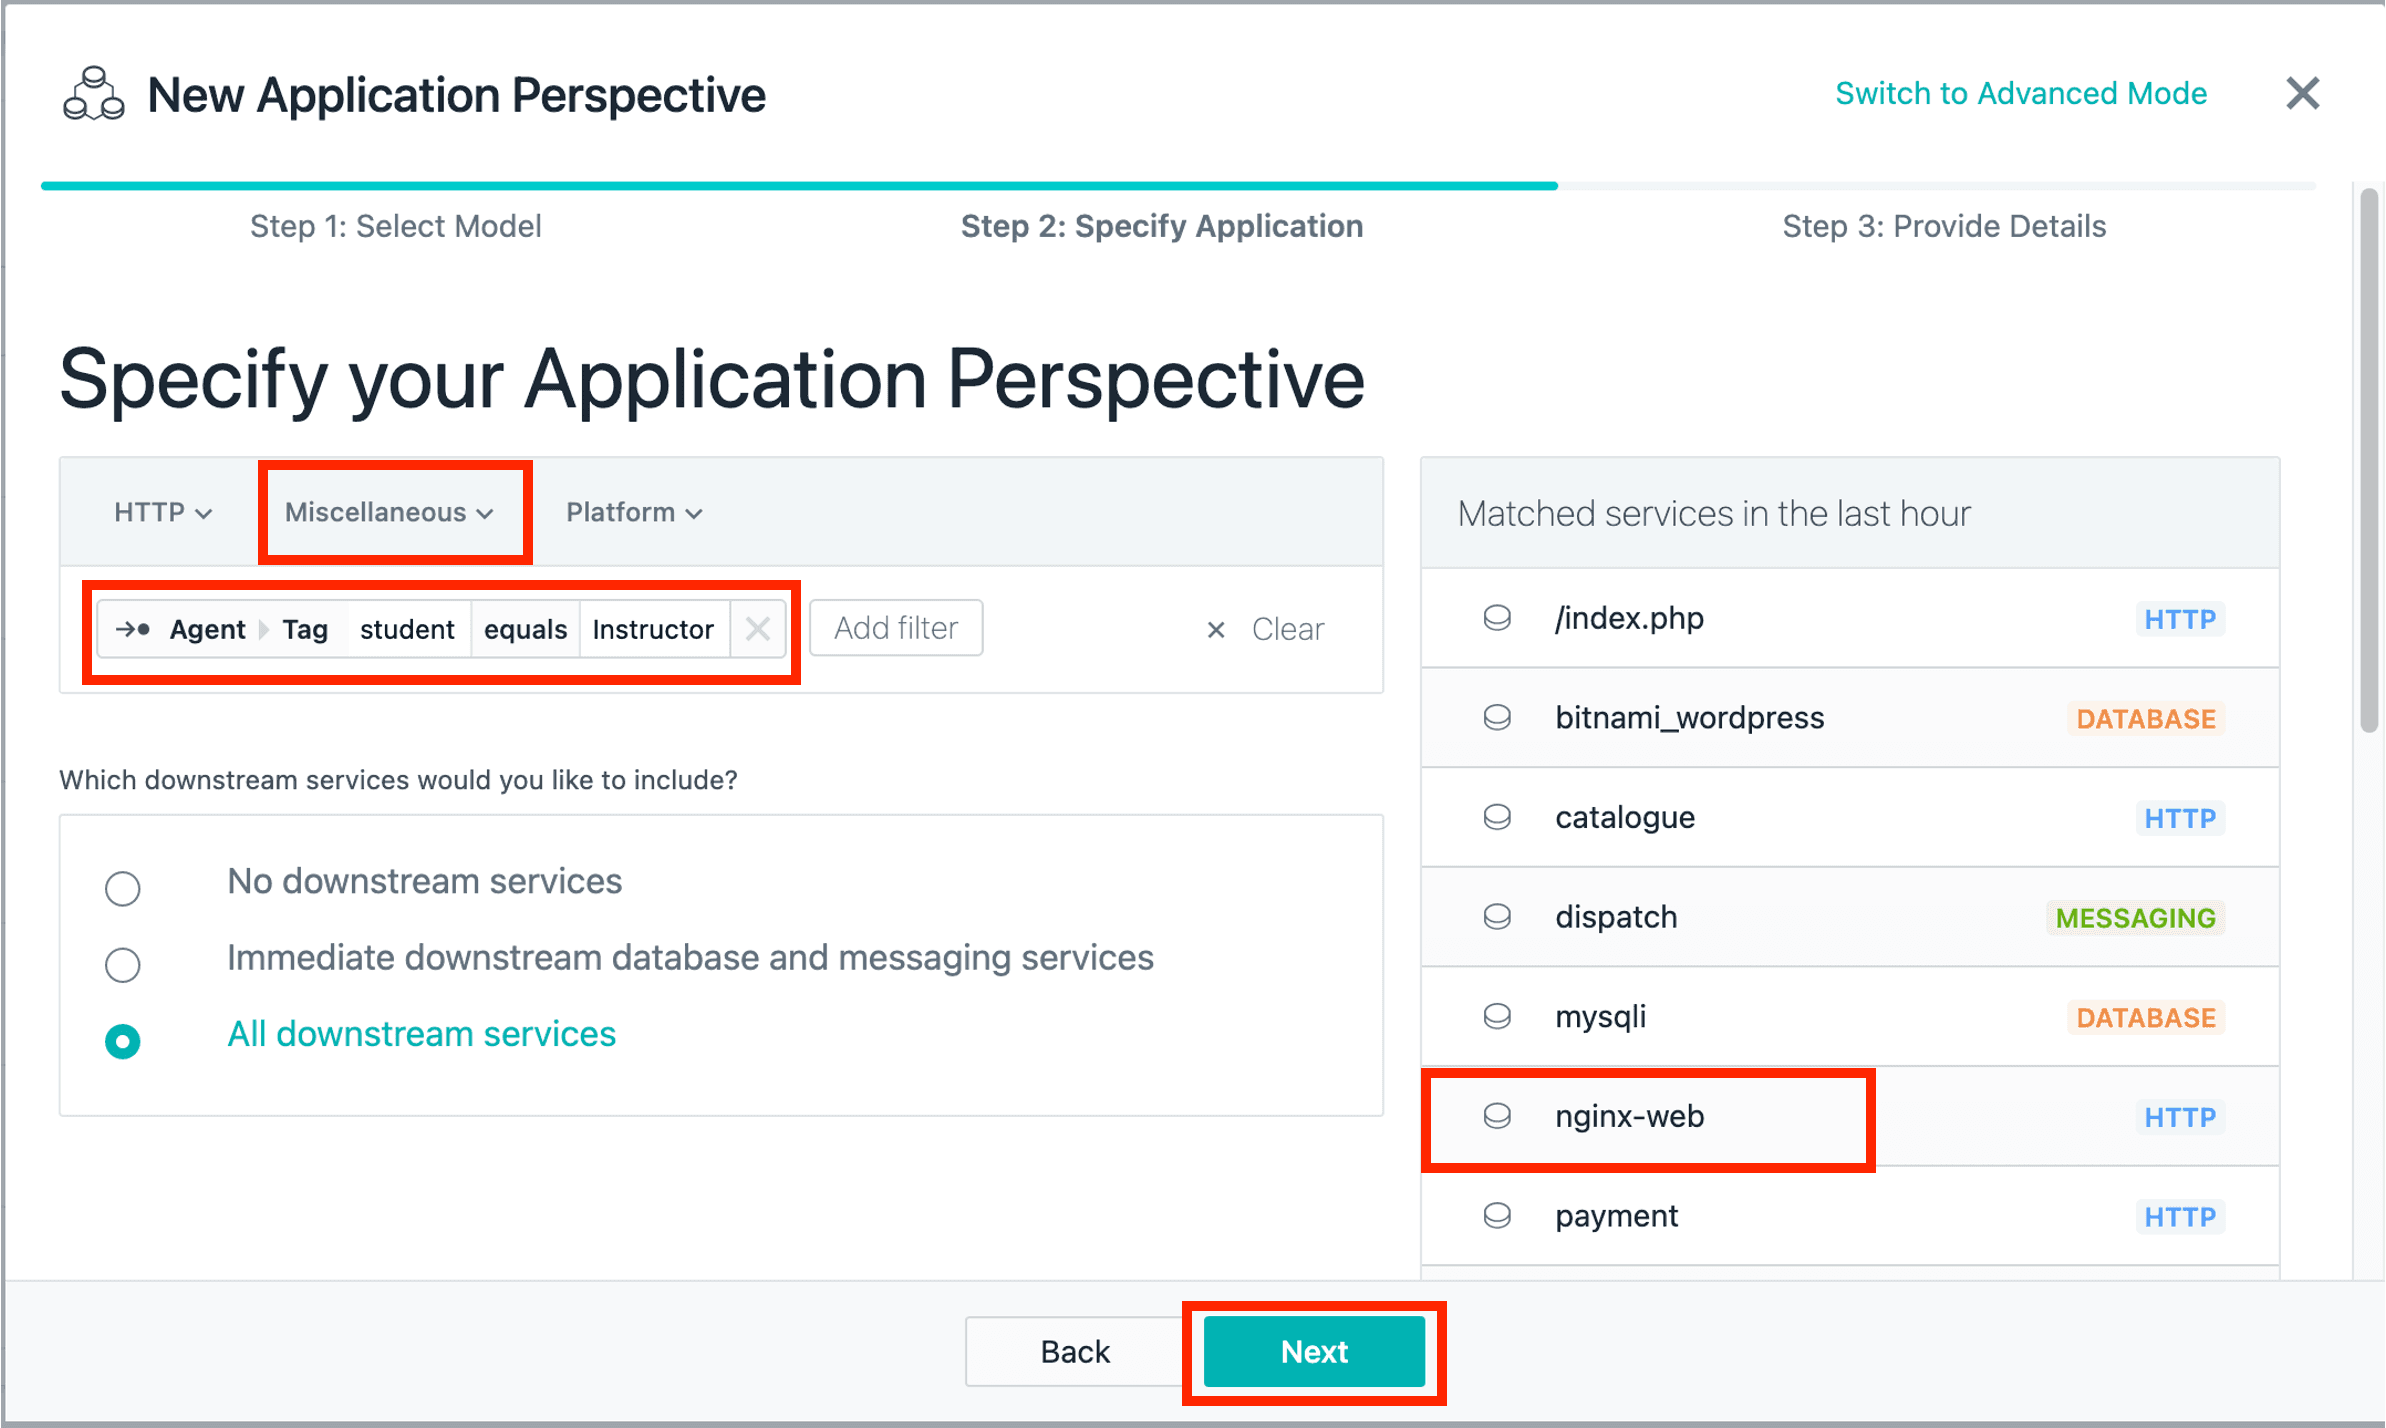Open the HTTP filter dropdown
The width and height of the screenshot is (2386, 1428).
(x=162, y=513)
